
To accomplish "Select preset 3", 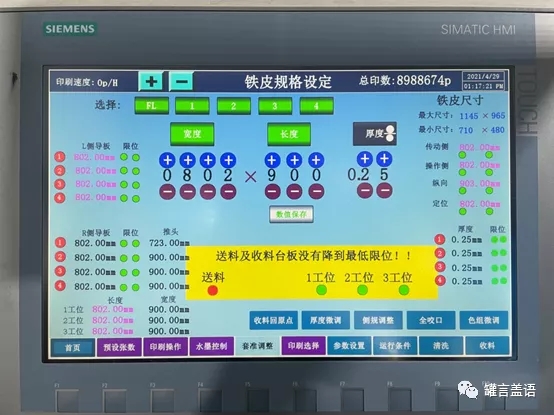I will [x=275, y=106].
